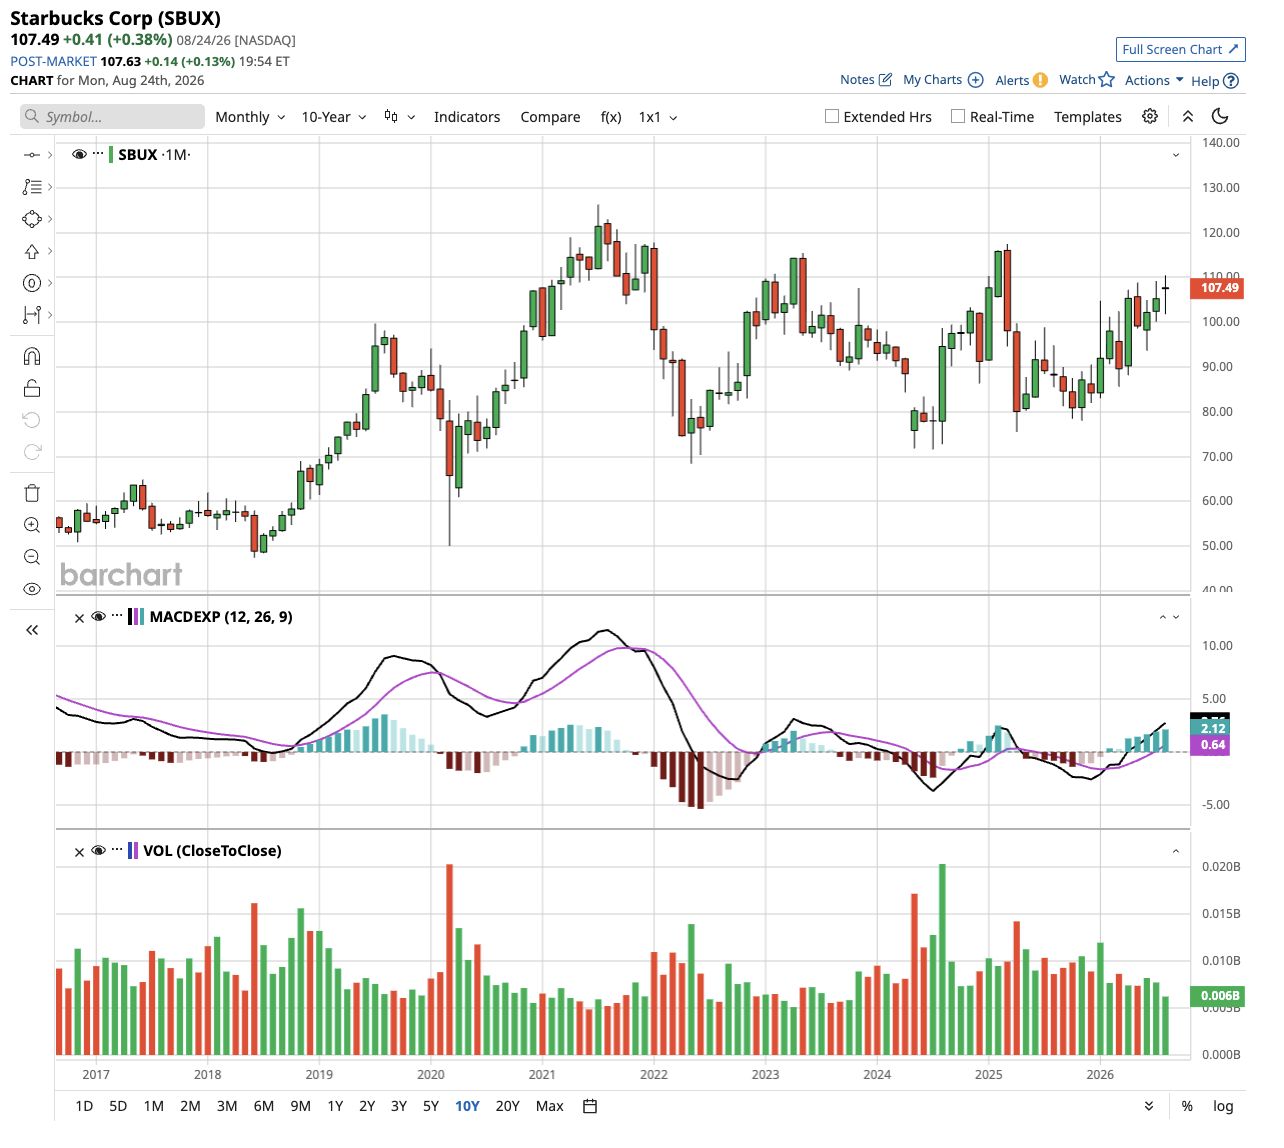This screenshot has height=1148, width=1284.
Task: Click the lock drawings icon
Action: pos(32,388)
